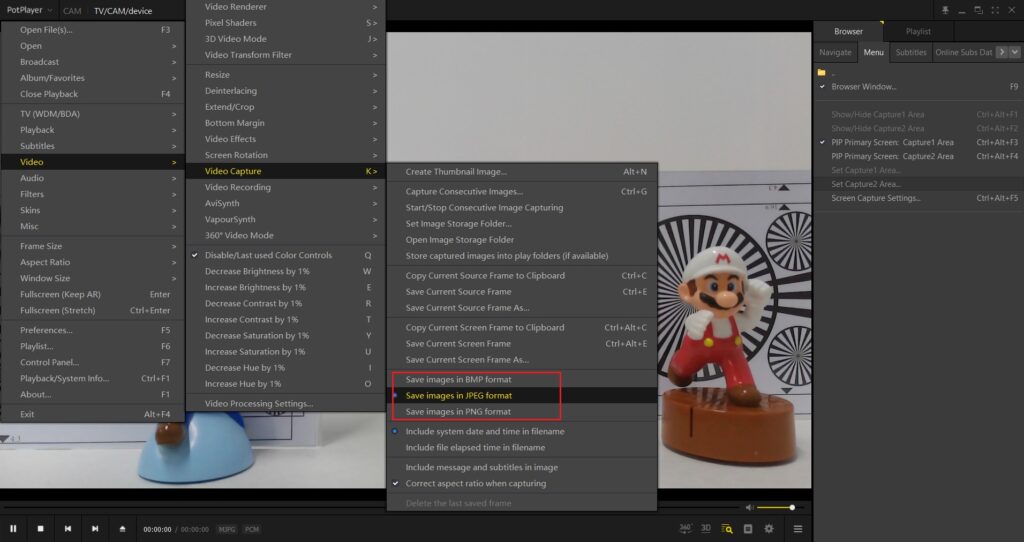Open the control panel gear icon
Viewport: 1024px width, 542px height.
point(769,529)
